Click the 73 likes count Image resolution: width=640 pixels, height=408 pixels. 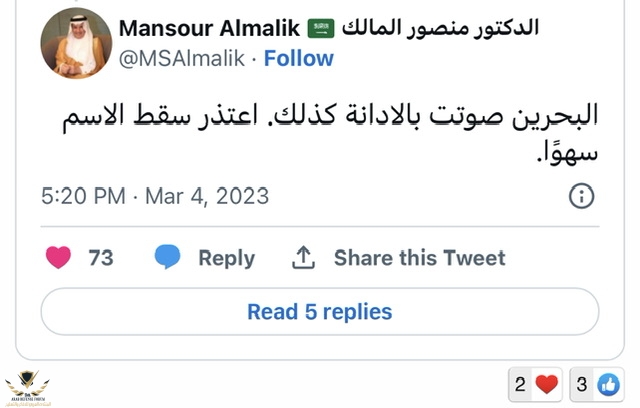tap(100, 257)
